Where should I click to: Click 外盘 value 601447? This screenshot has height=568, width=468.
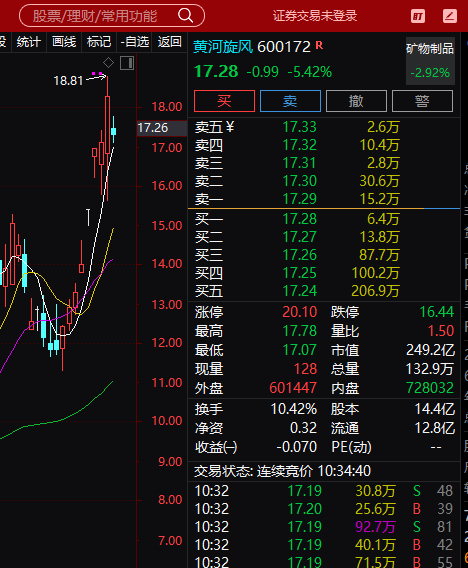pyautogui.click(x=293, y=388)
